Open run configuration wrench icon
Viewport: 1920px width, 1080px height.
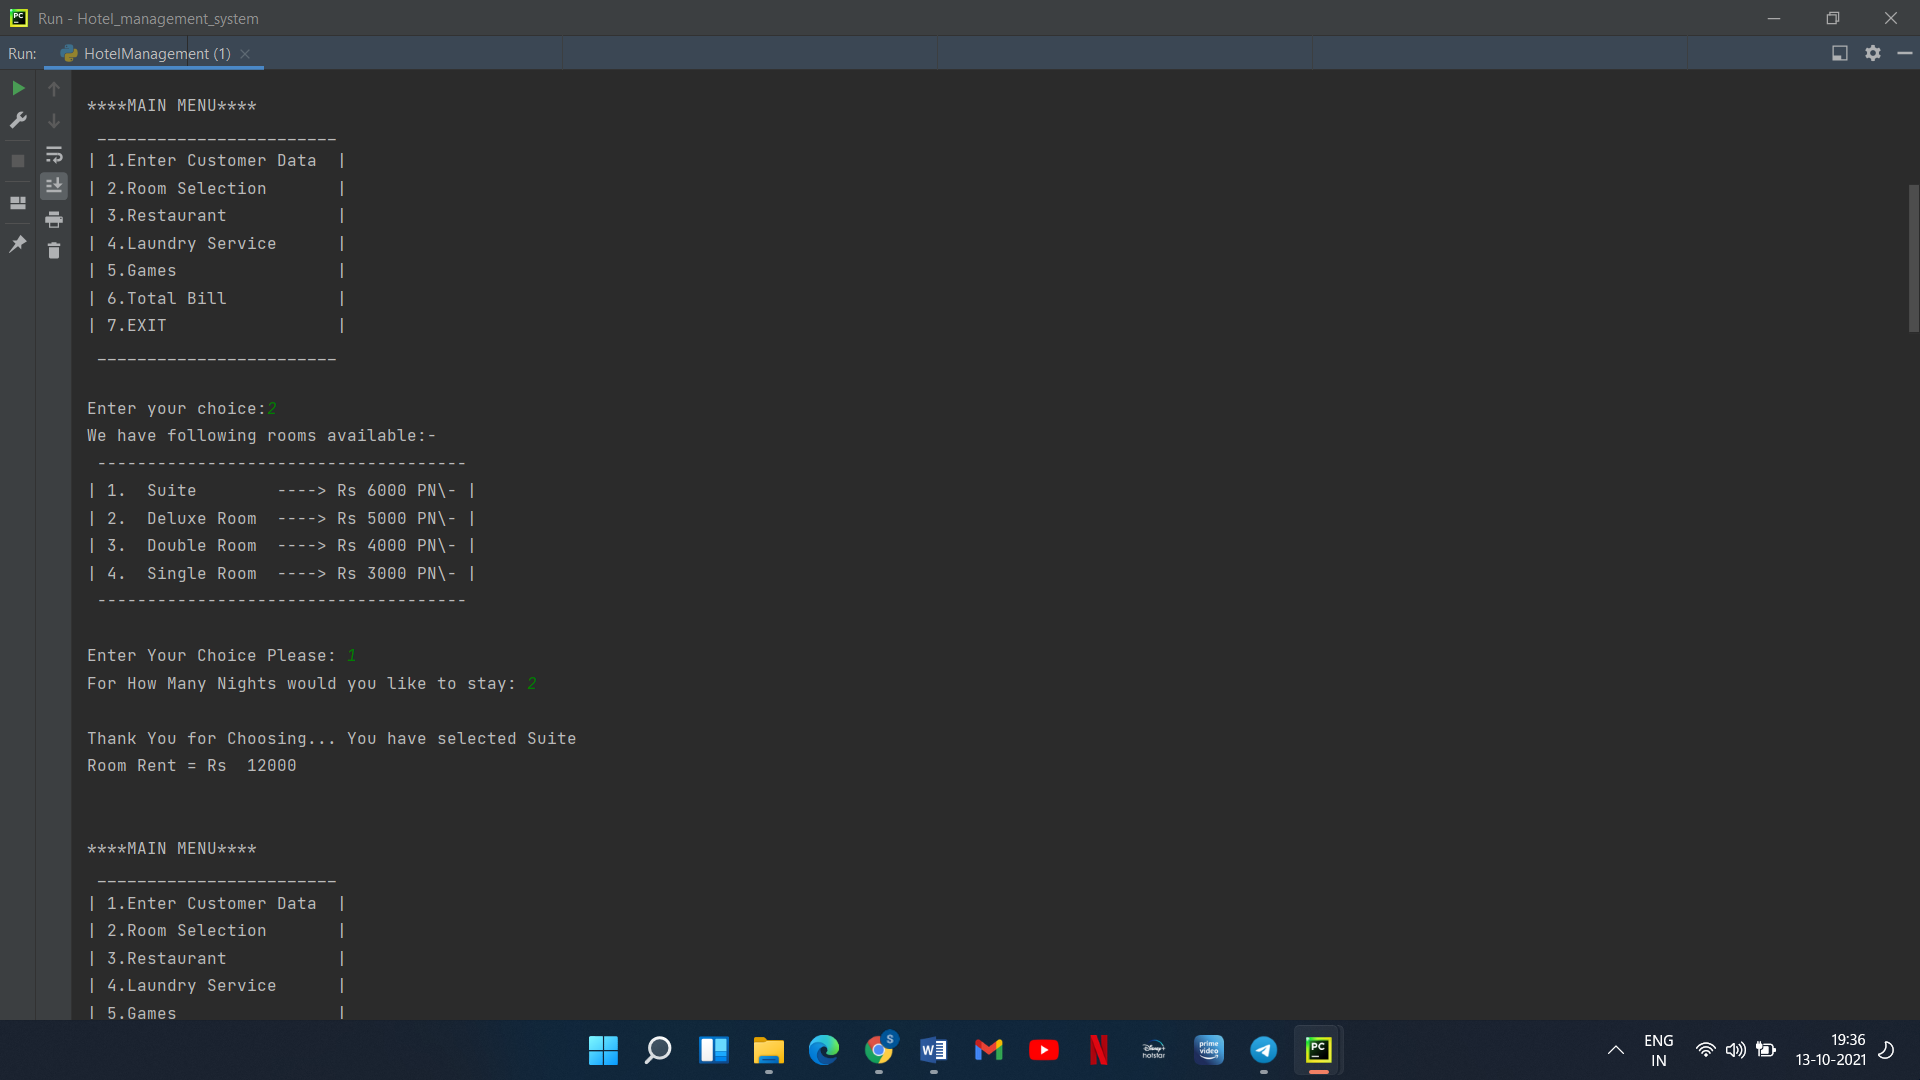click(x=18, y=120)
